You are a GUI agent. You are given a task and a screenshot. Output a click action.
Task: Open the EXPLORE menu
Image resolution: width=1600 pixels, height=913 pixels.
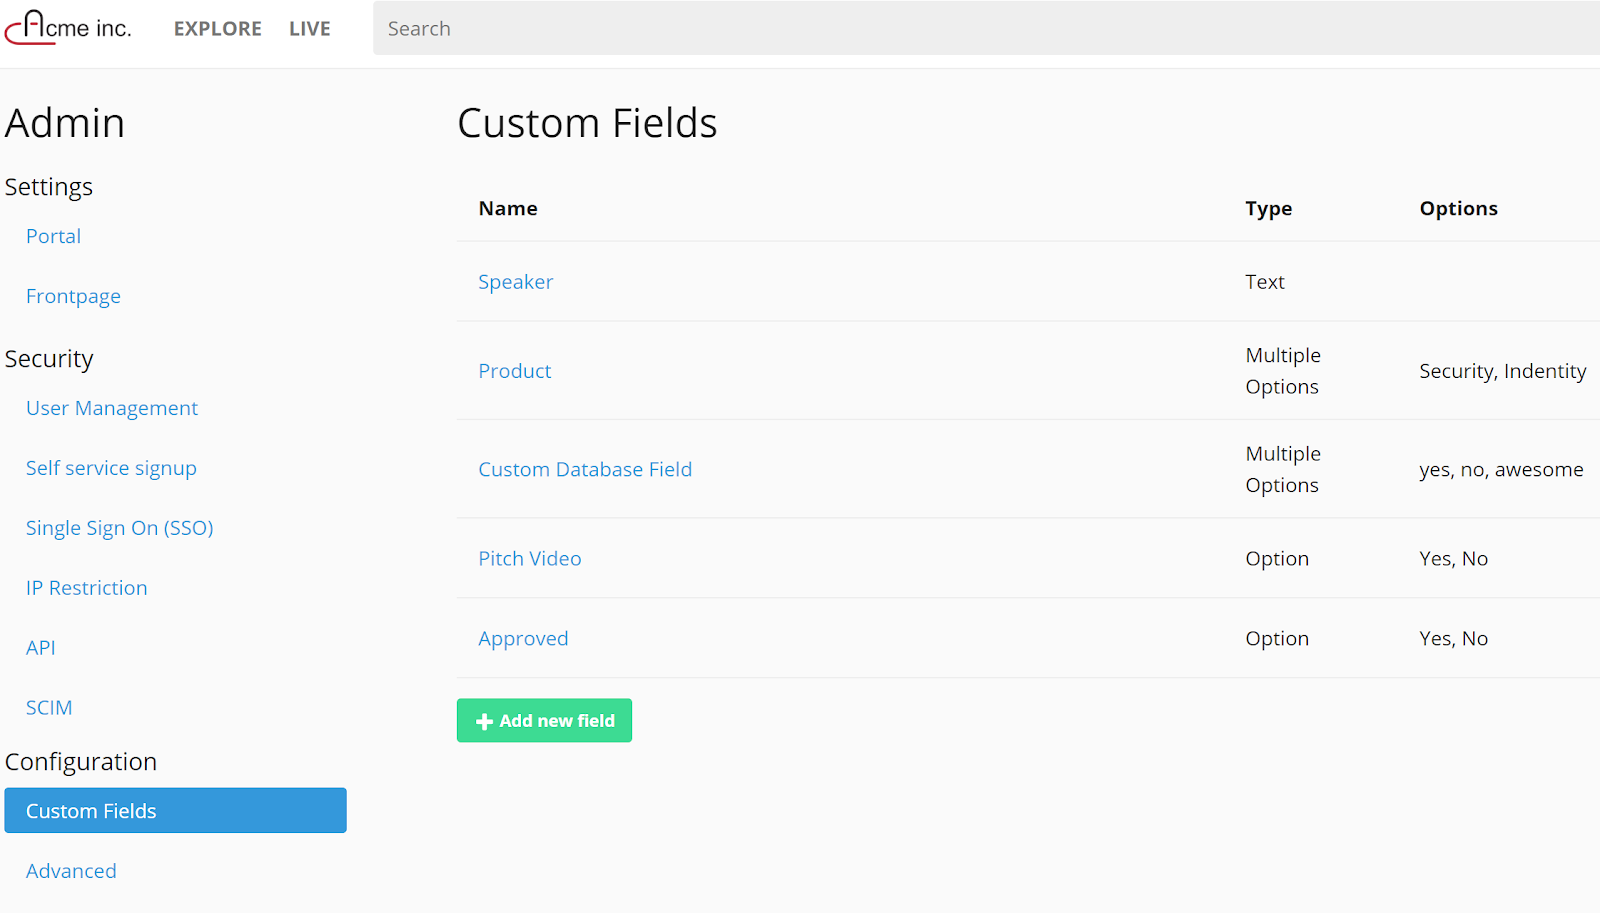pyautogui.click(x=217, y=29)
